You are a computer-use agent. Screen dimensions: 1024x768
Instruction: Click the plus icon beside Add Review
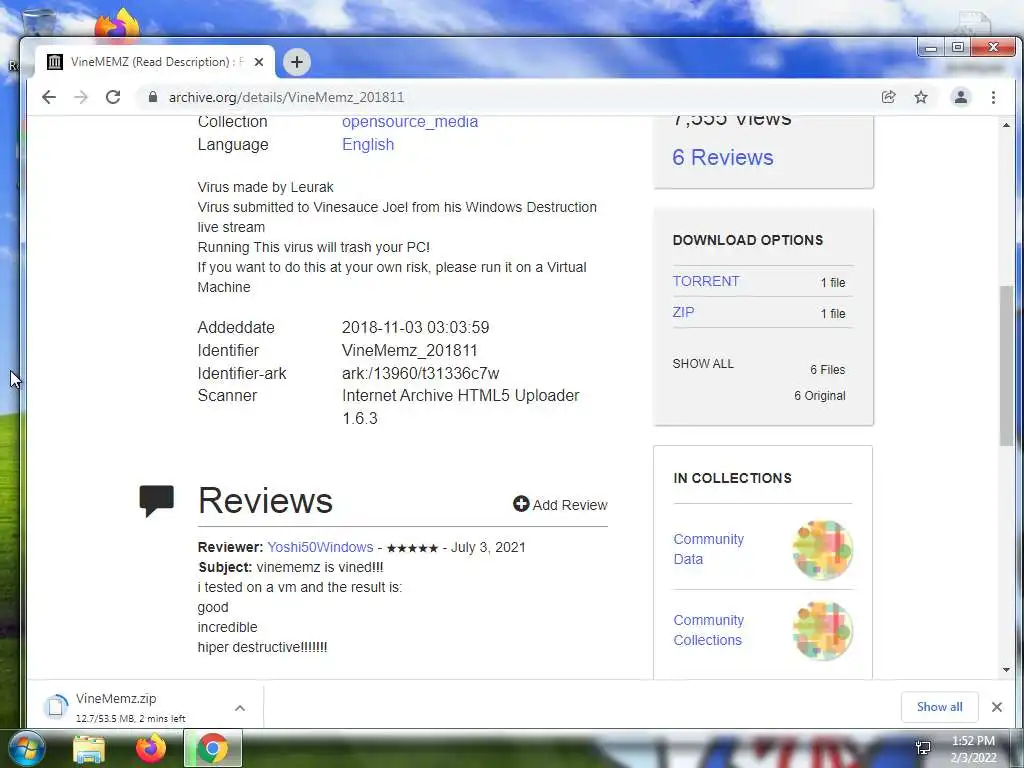pos(520,504)
